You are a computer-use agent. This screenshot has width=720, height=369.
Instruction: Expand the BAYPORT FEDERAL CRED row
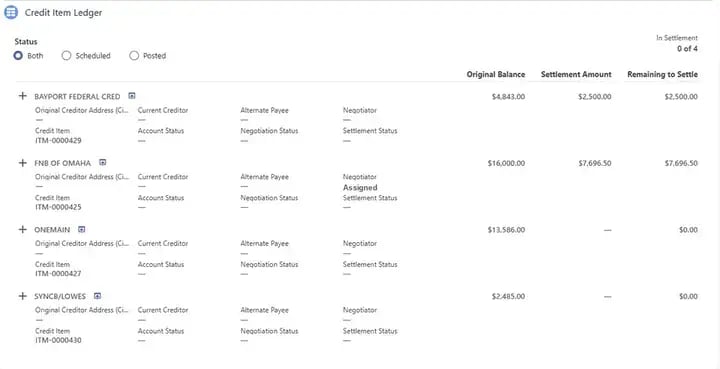tap(22, 96)
